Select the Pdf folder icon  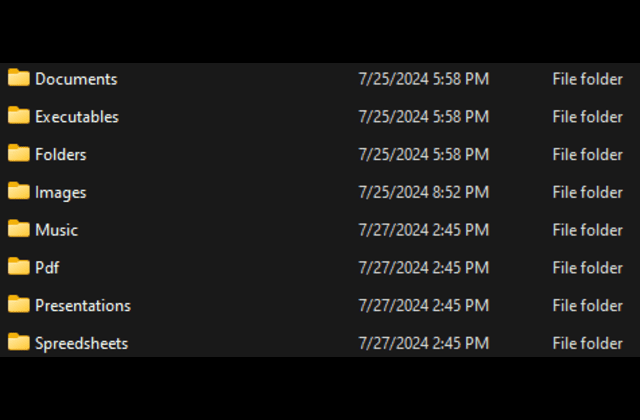tap(18, 267)
